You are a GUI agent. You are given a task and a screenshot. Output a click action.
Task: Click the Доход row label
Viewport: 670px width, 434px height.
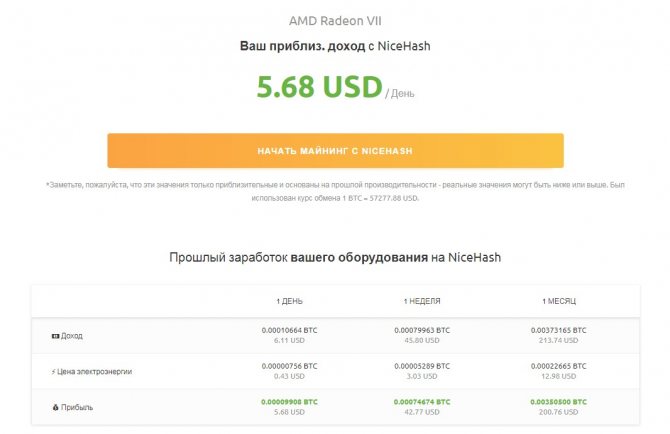coord(72,336)
